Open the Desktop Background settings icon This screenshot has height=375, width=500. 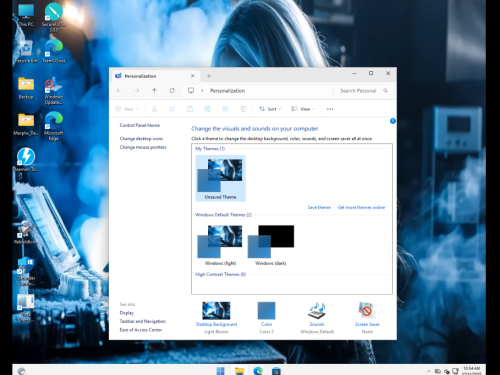click(x=216, y=310)
